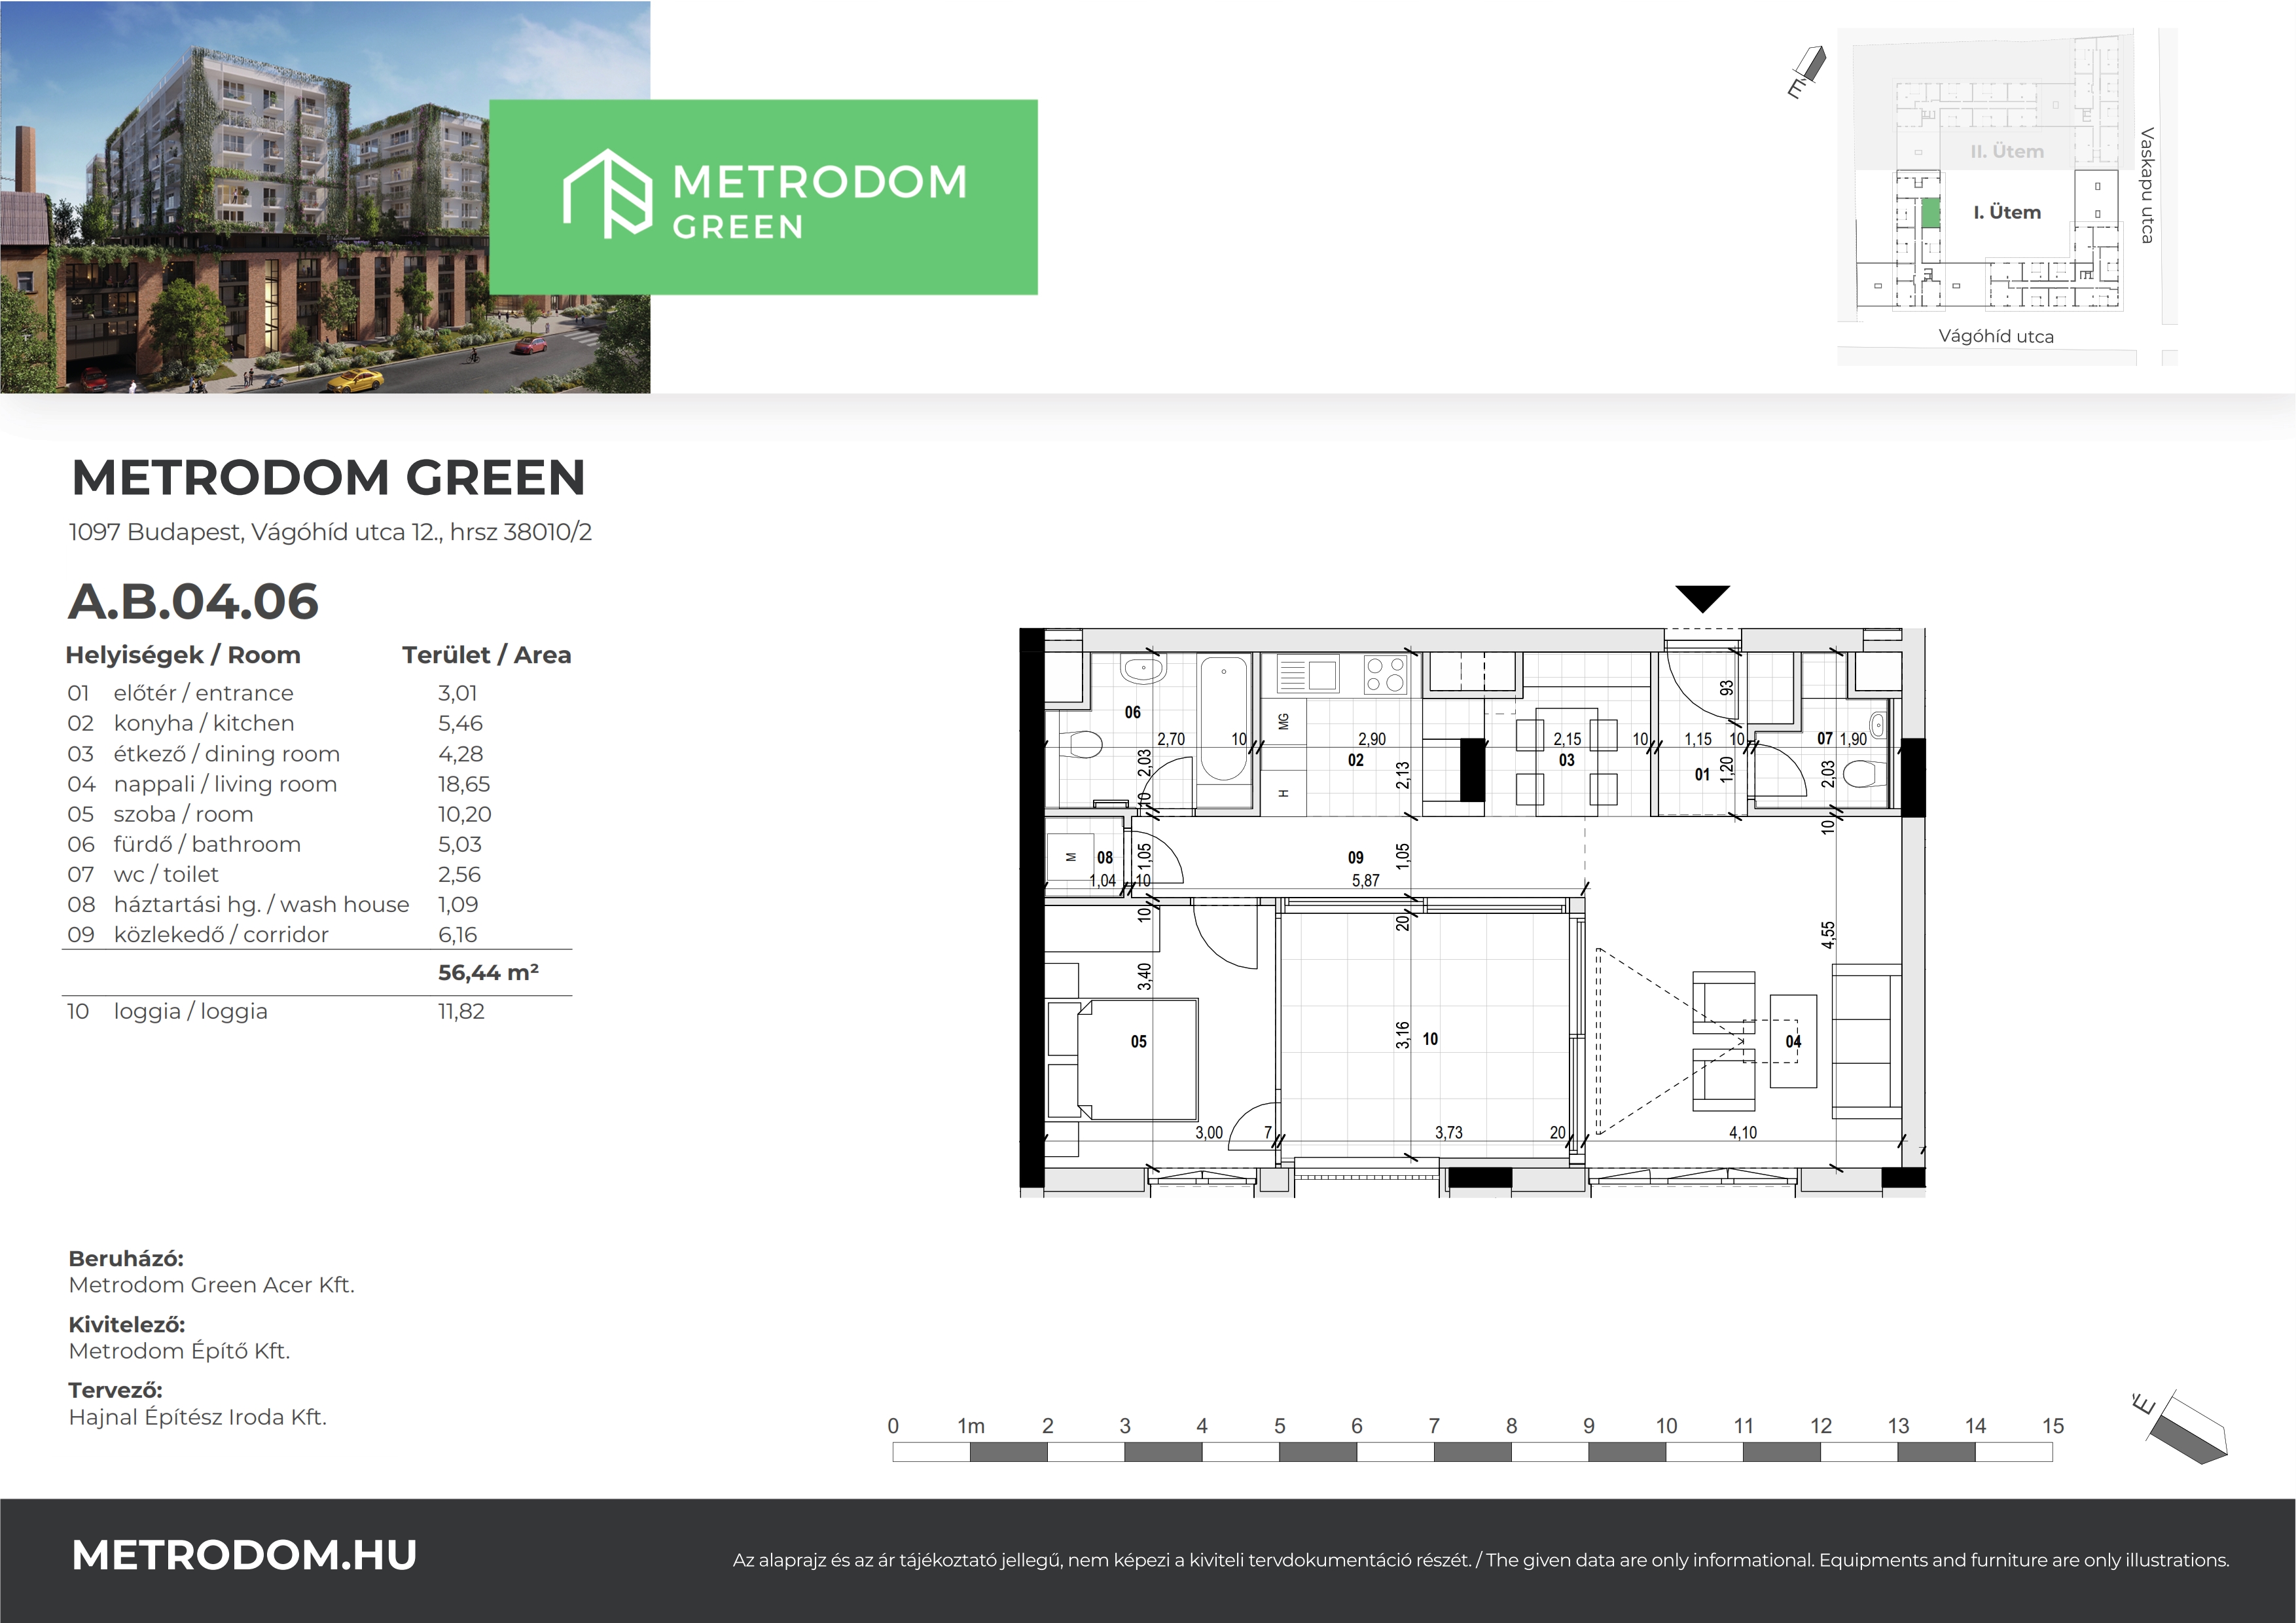
Task: Click the bedroom dimension '3,00' on plan
Action: pos(1209,1133)
